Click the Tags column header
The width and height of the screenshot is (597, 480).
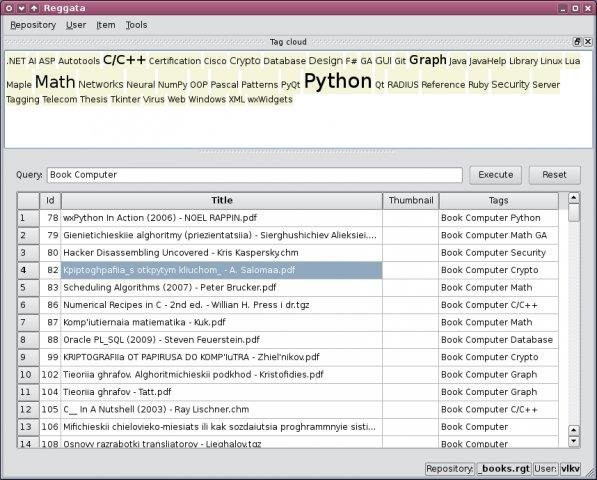pos(498,201)
